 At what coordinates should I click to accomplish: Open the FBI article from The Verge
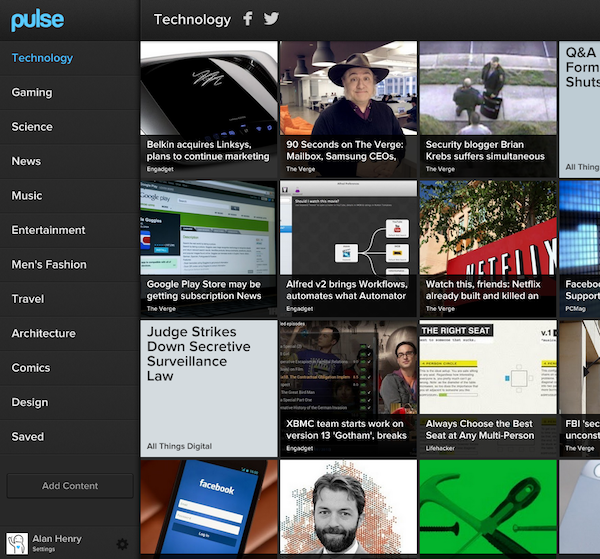pos(580,389)
